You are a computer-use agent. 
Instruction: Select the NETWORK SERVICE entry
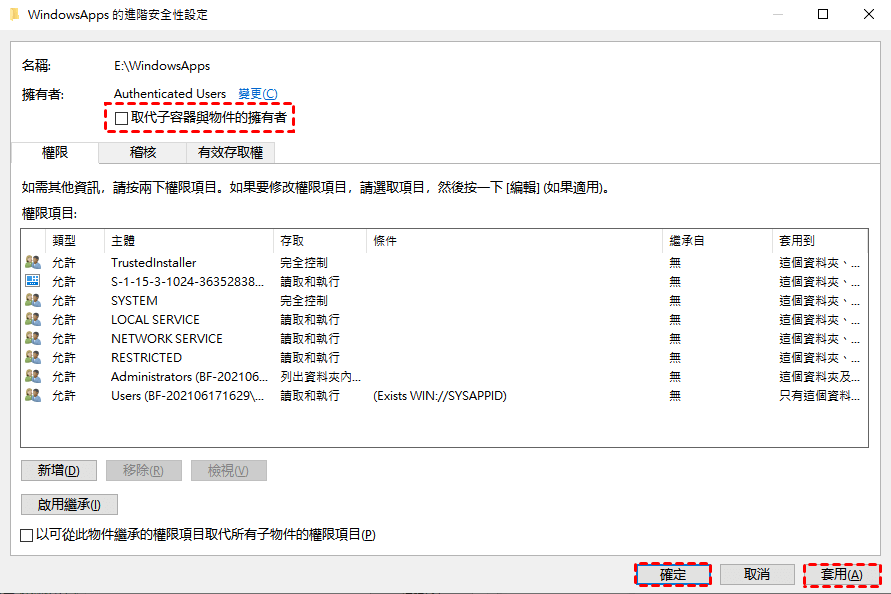point(166,339)
